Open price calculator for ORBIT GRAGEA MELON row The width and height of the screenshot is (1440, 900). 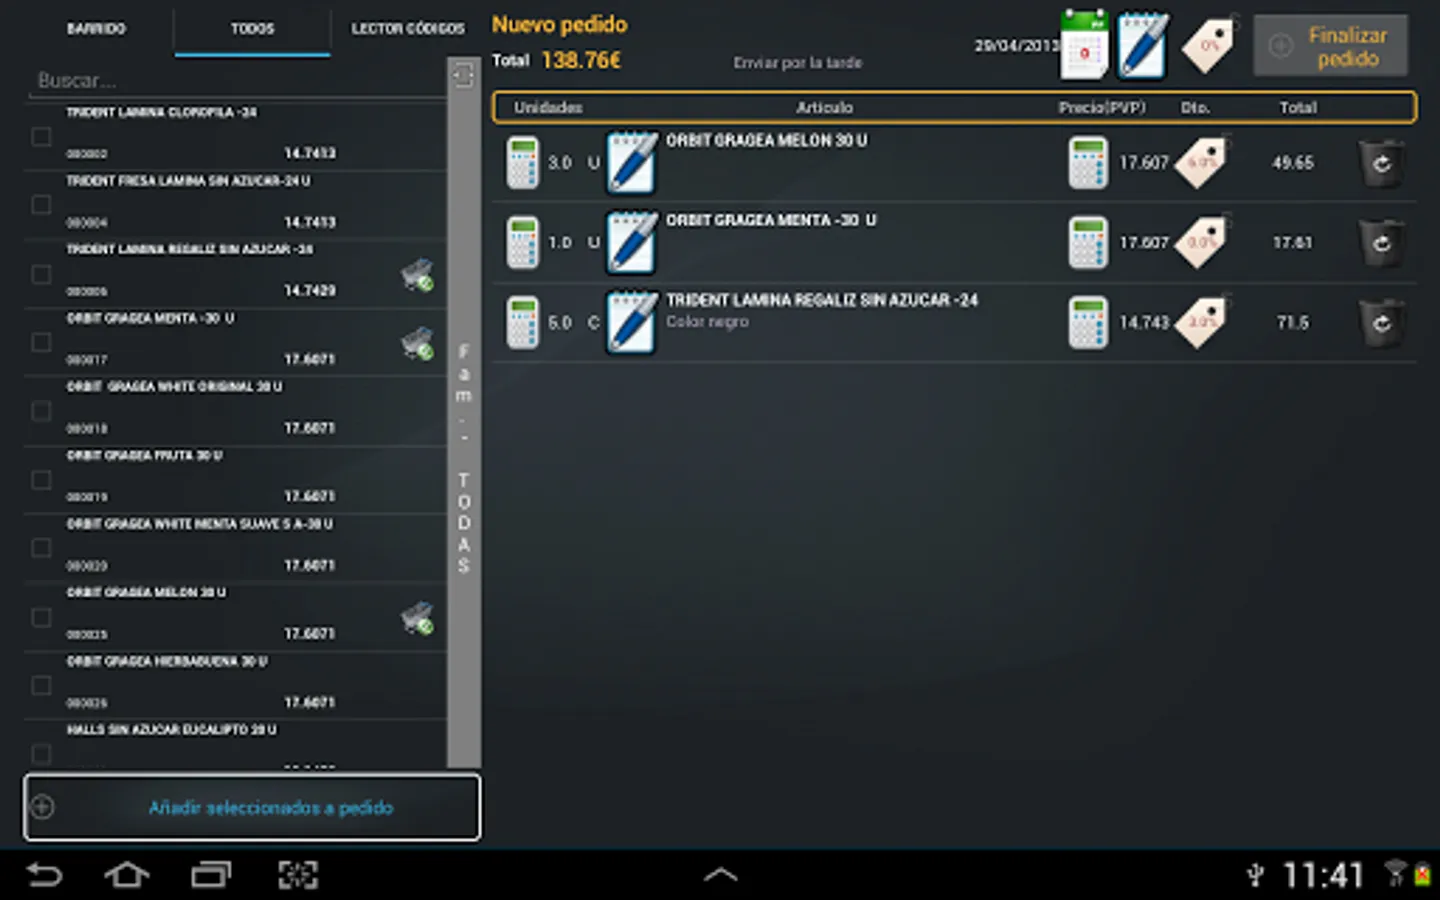1087,163
